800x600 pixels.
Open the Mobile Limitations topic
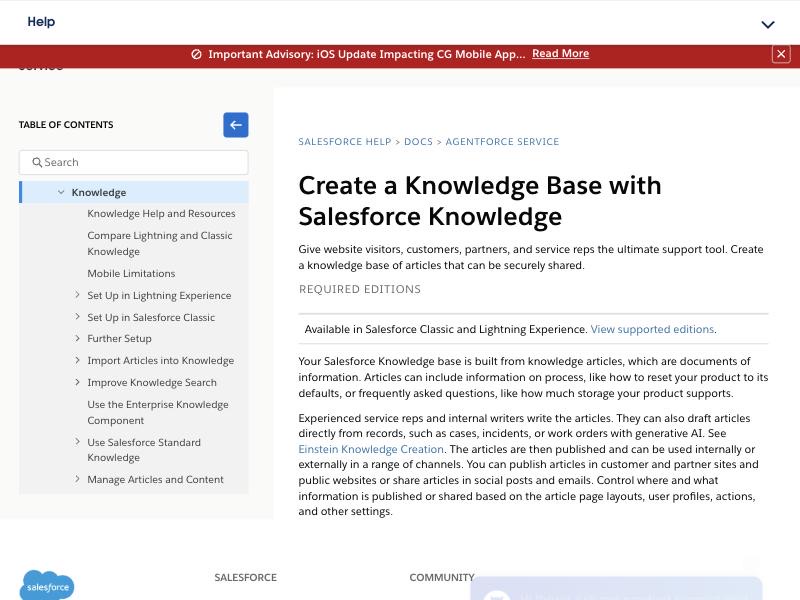tap(131, 273)
